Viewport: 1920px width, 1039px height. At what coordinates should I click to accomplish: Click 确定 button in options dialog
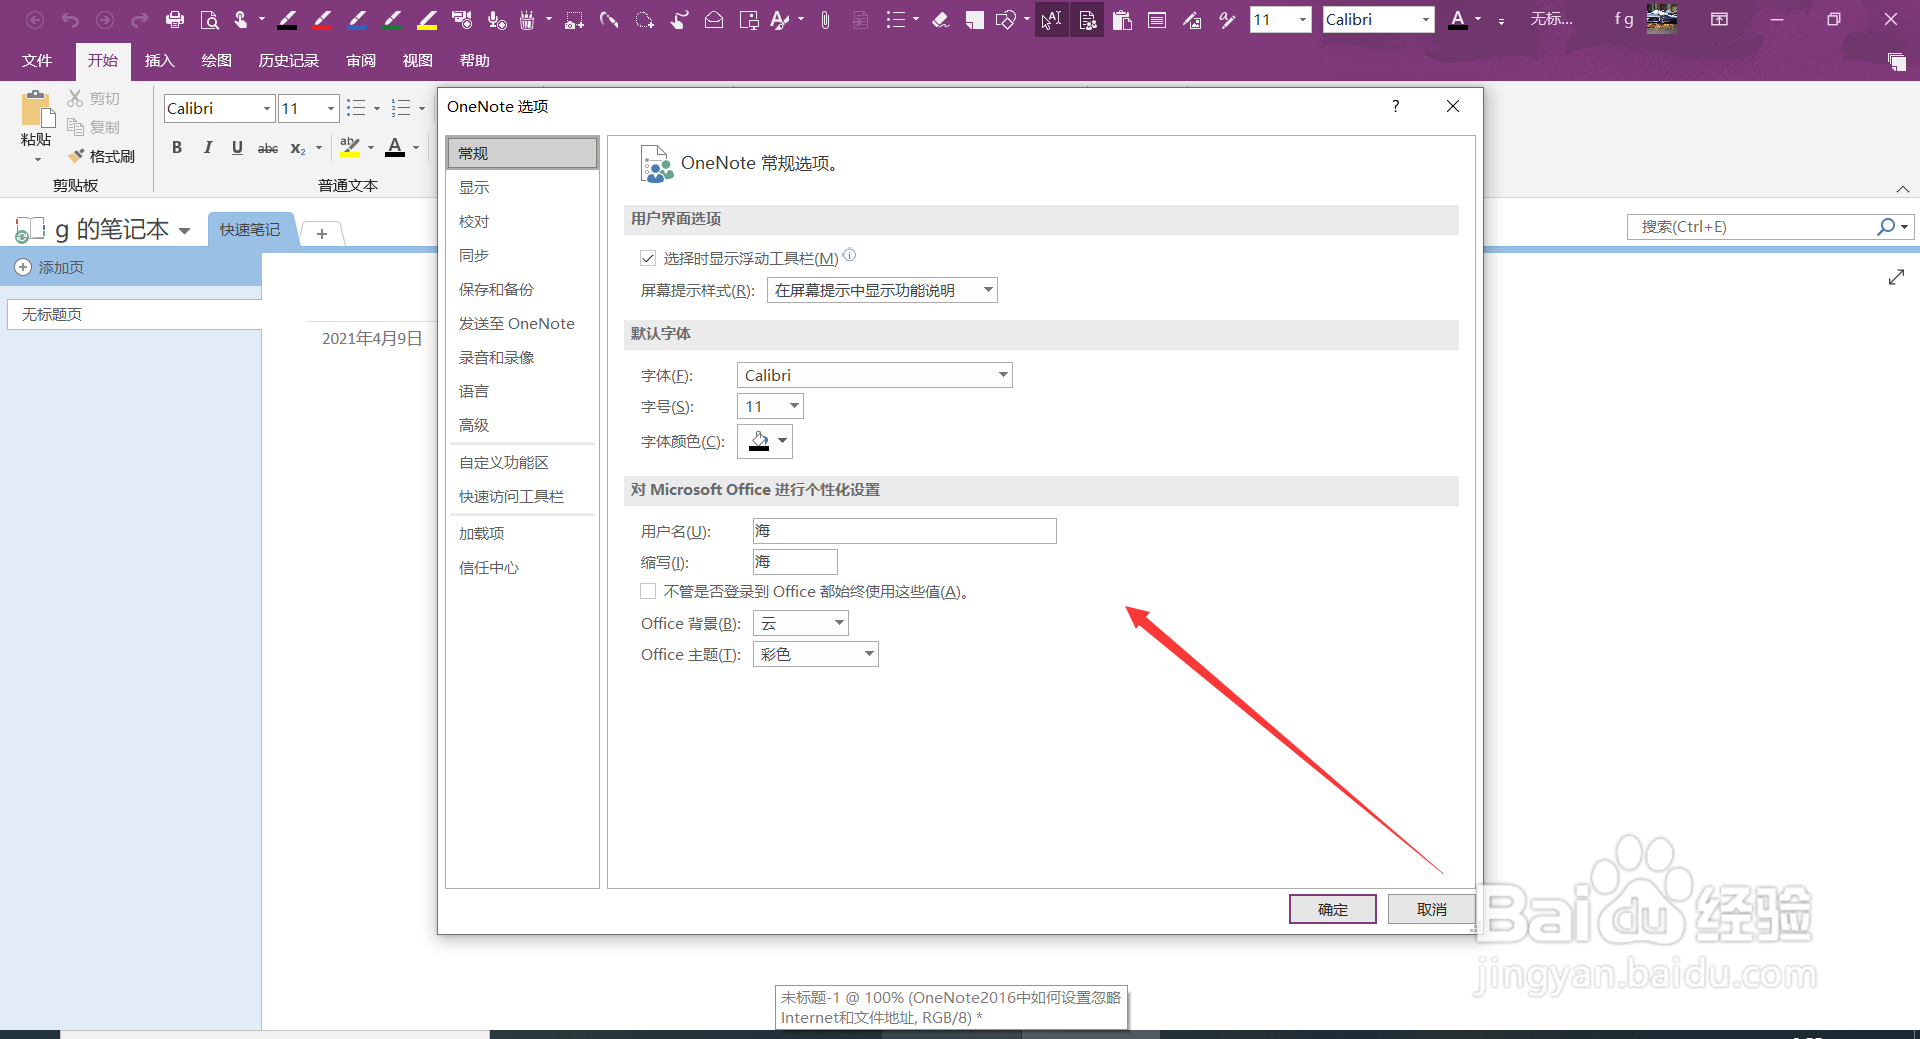click(1333, 909)
